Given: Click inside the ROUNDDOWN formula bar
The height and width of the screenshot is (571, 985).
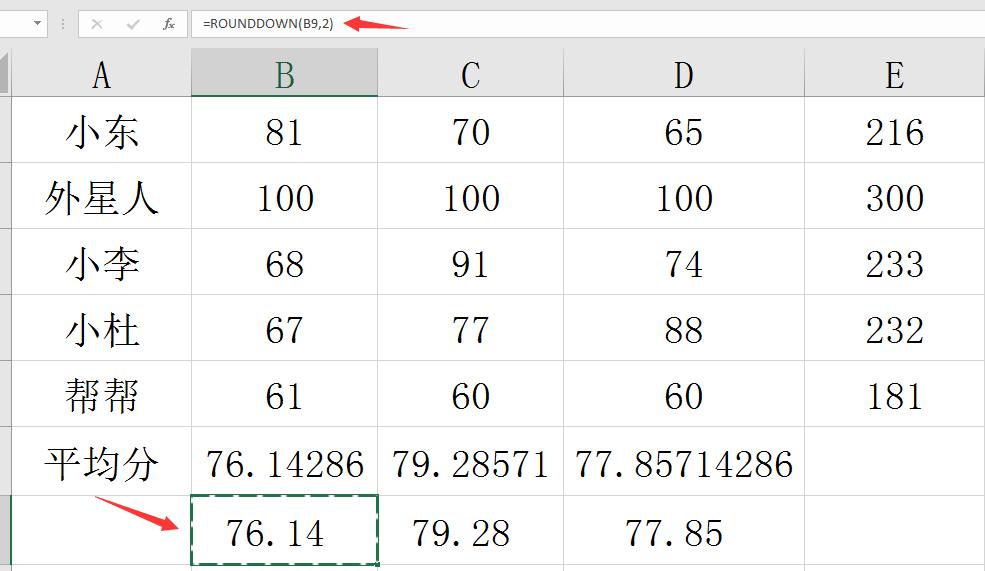Looking at the screenshot, I should click(x=587, y=24).
